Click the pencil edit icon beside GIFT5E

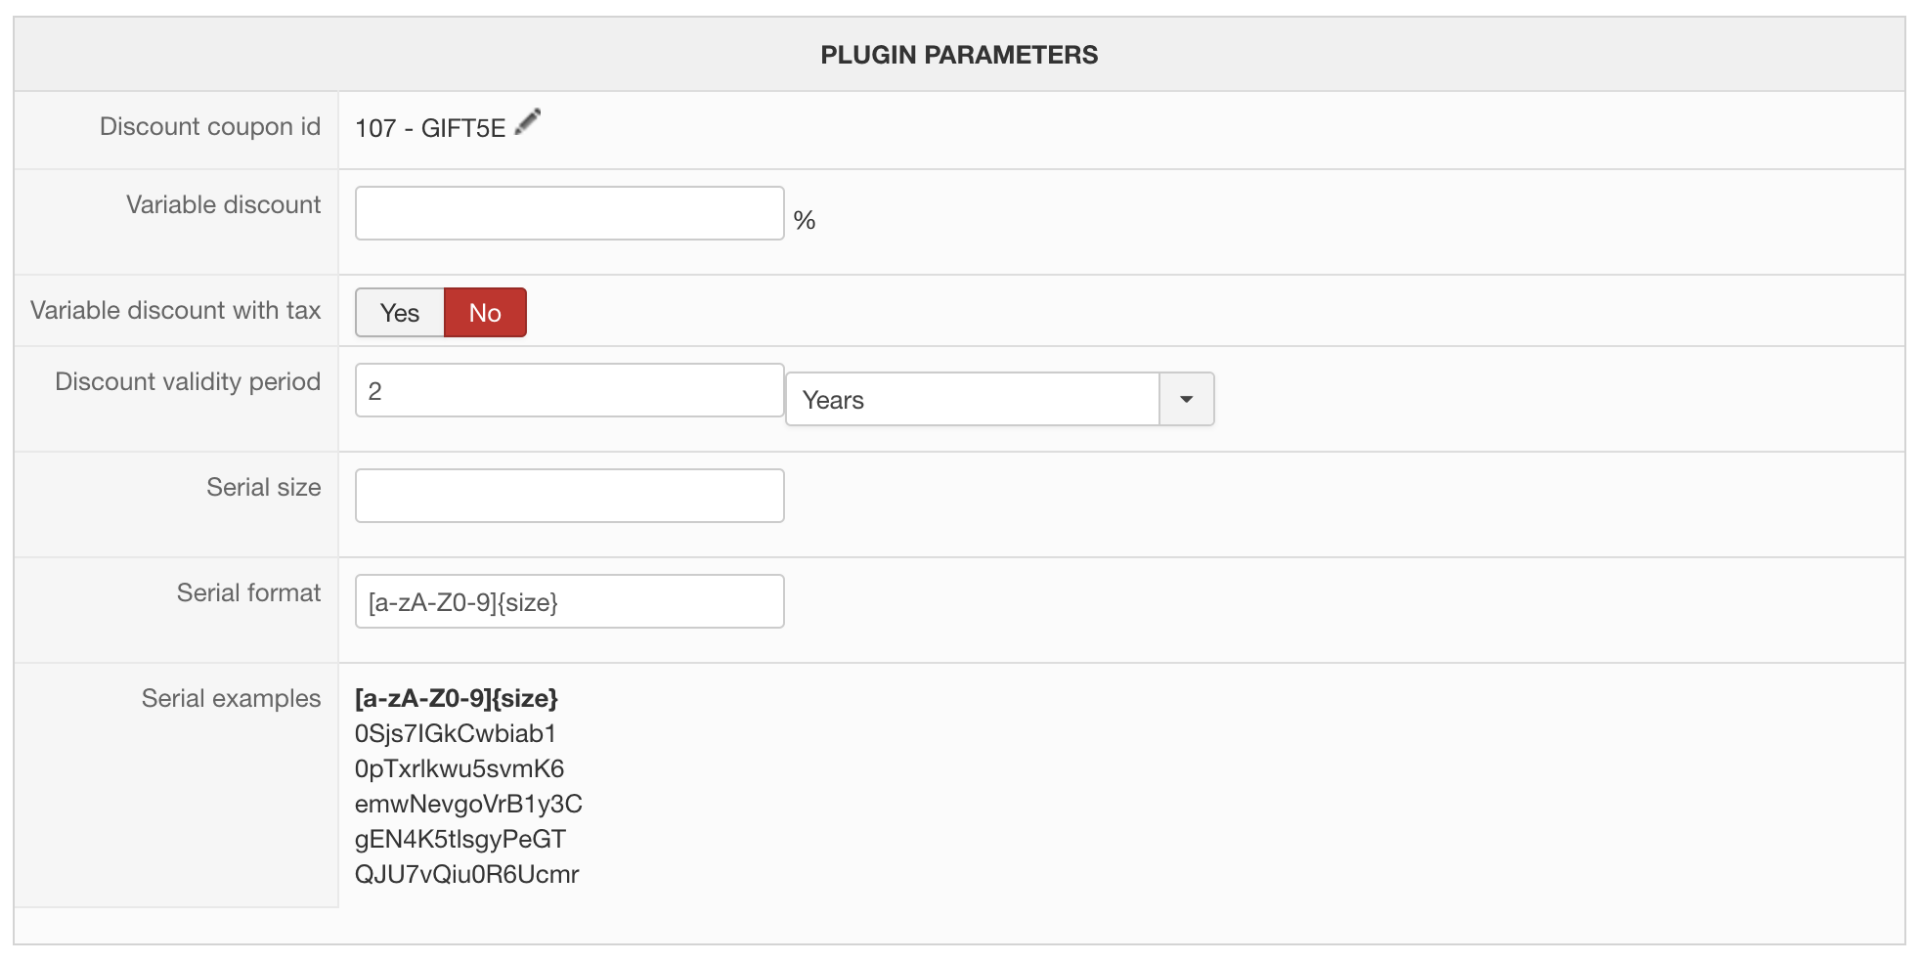pyautogui.click(x=527, y=123)
